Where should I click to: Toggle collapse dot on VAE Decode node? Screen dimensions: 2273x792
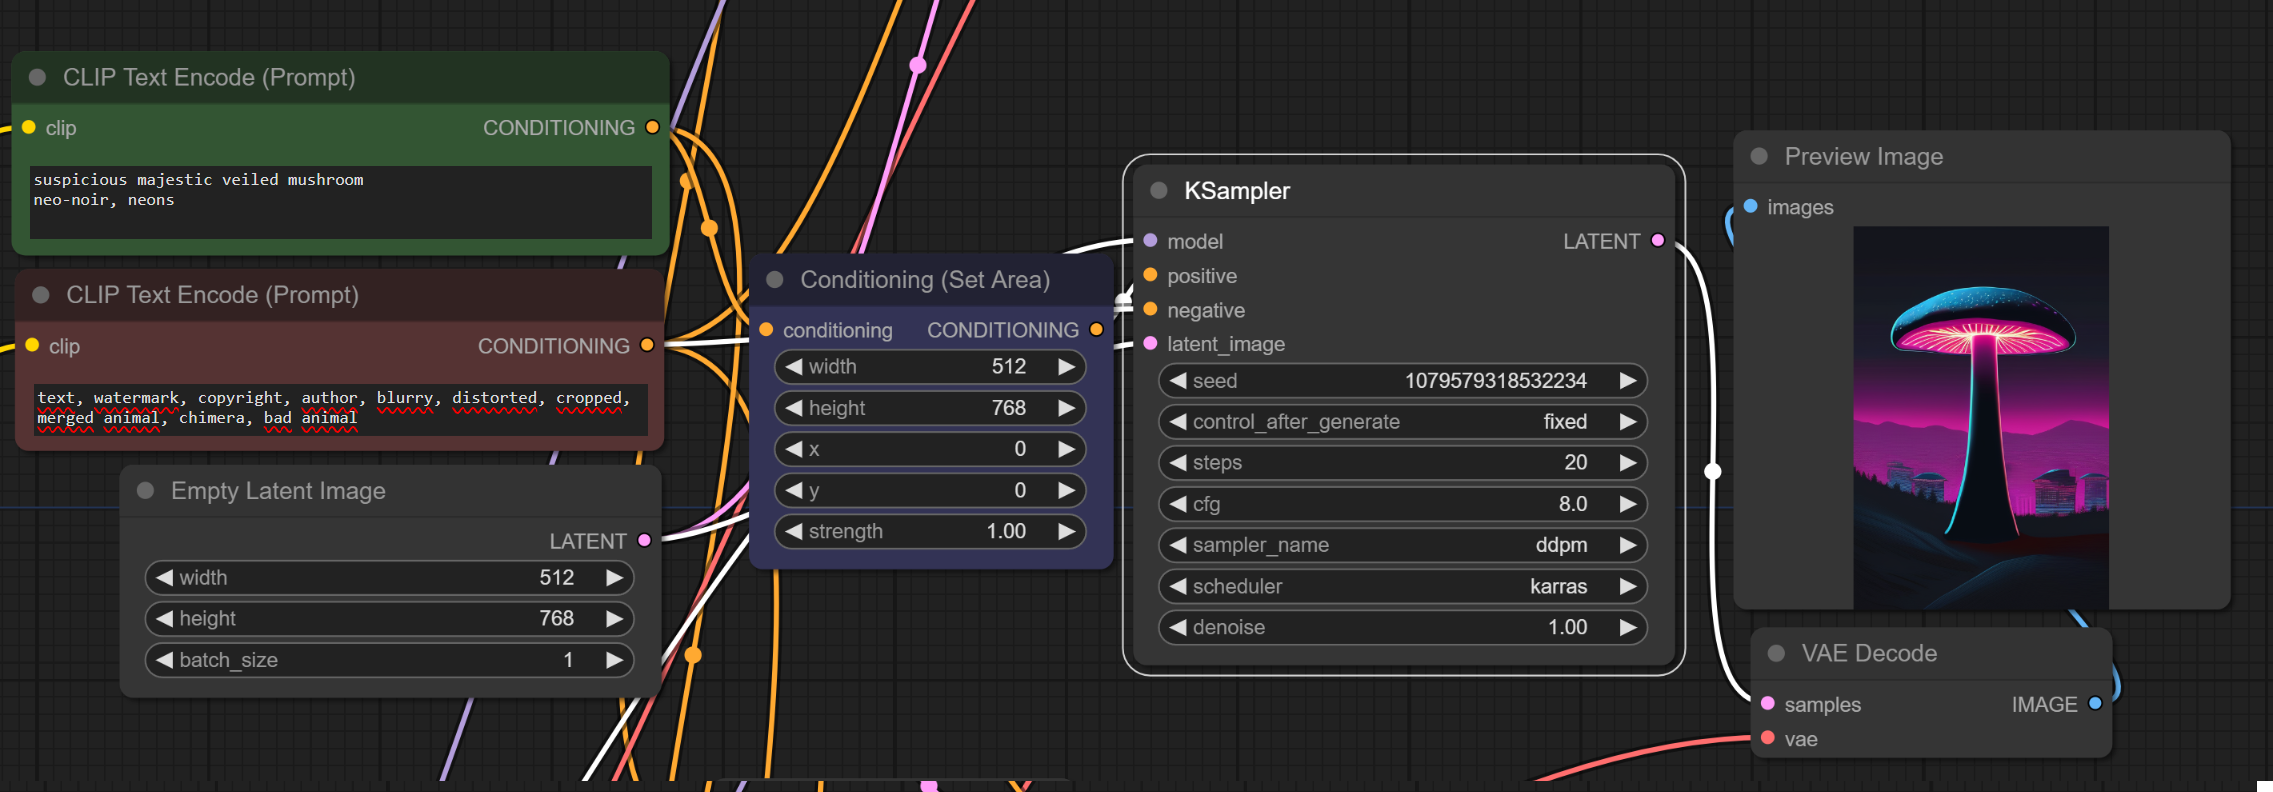click(1776, 653)
